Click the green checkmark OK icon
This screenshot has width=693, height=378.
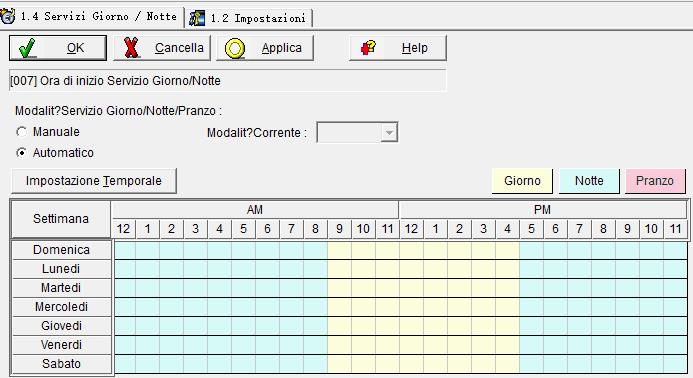tap(27, 48)
